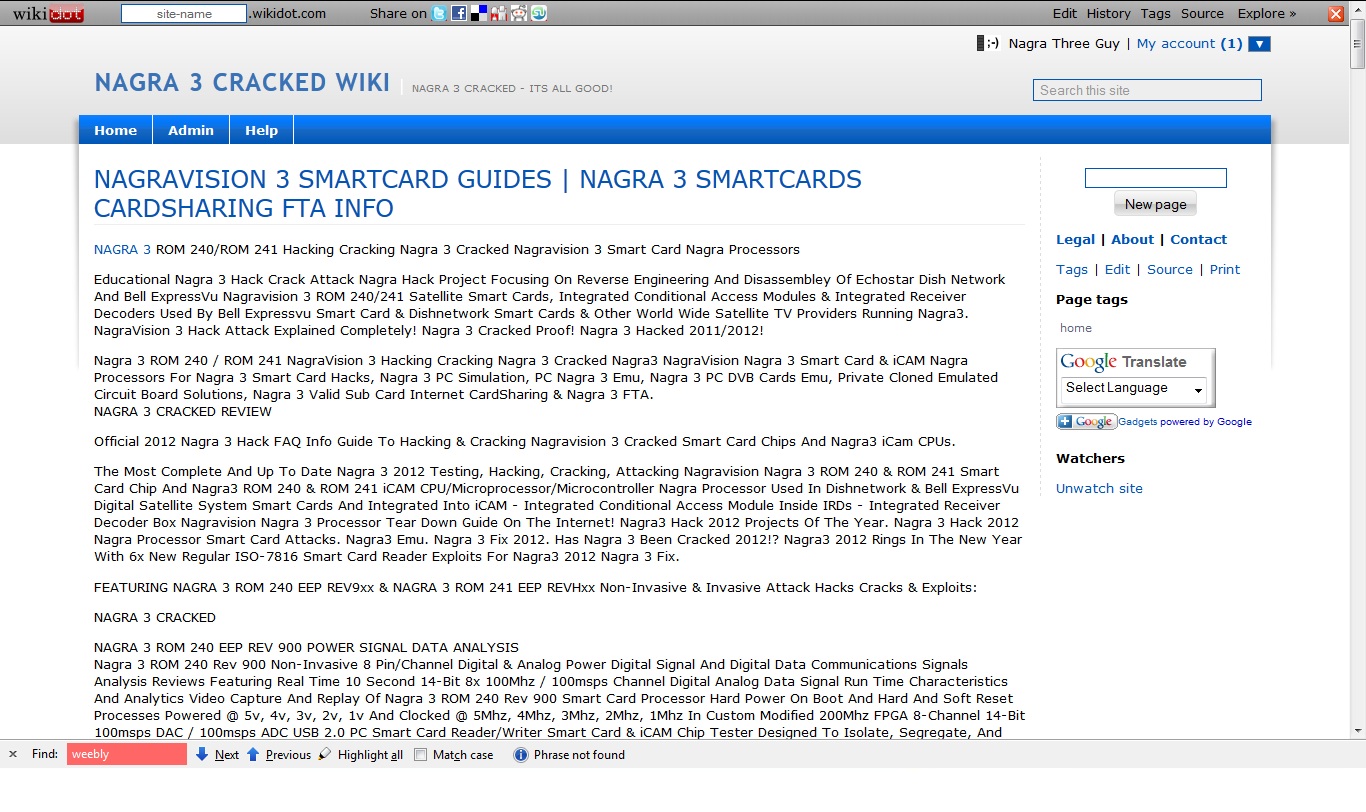Image resolution: width=1366 pixels, height=812 pixels.
Task: Click the NAGRA 3 link in first paragraph
Action: 122,250
